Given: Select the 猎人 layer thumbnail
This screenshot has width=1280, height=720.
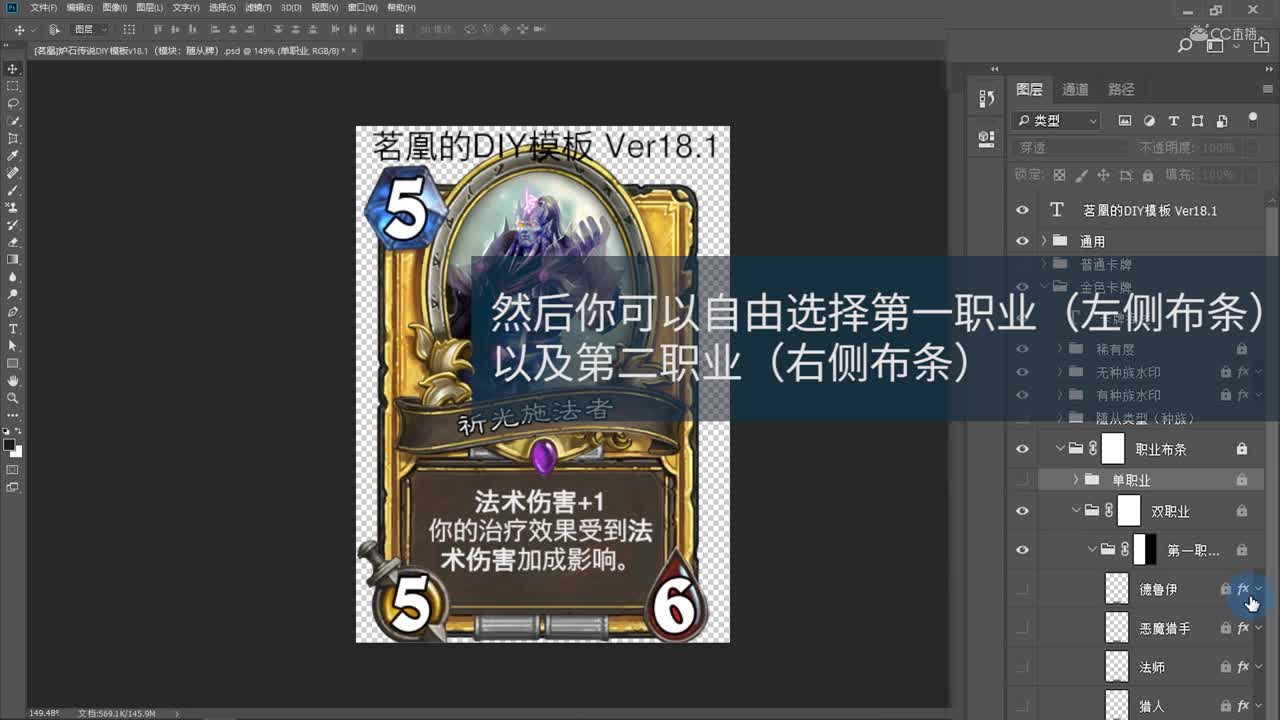Looking at the screenshot, I should 1116,705.
